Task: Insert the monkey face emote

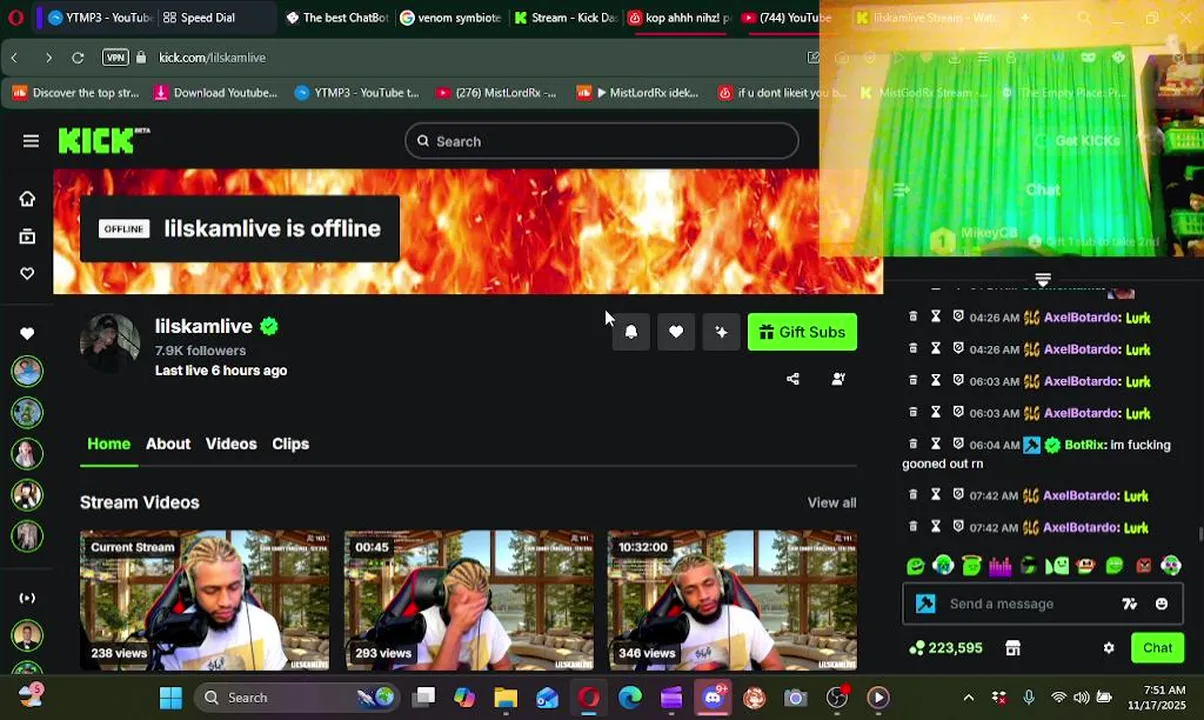Action: pos(1086,566)
